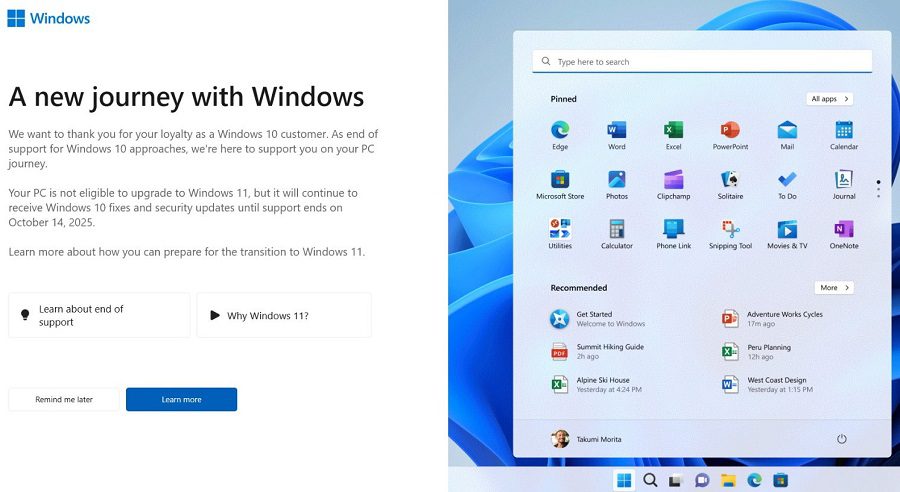The height and width of the screenshot is (492, 900).
Task: Open File Explorer on the taskbar
Action: [728, 480]
